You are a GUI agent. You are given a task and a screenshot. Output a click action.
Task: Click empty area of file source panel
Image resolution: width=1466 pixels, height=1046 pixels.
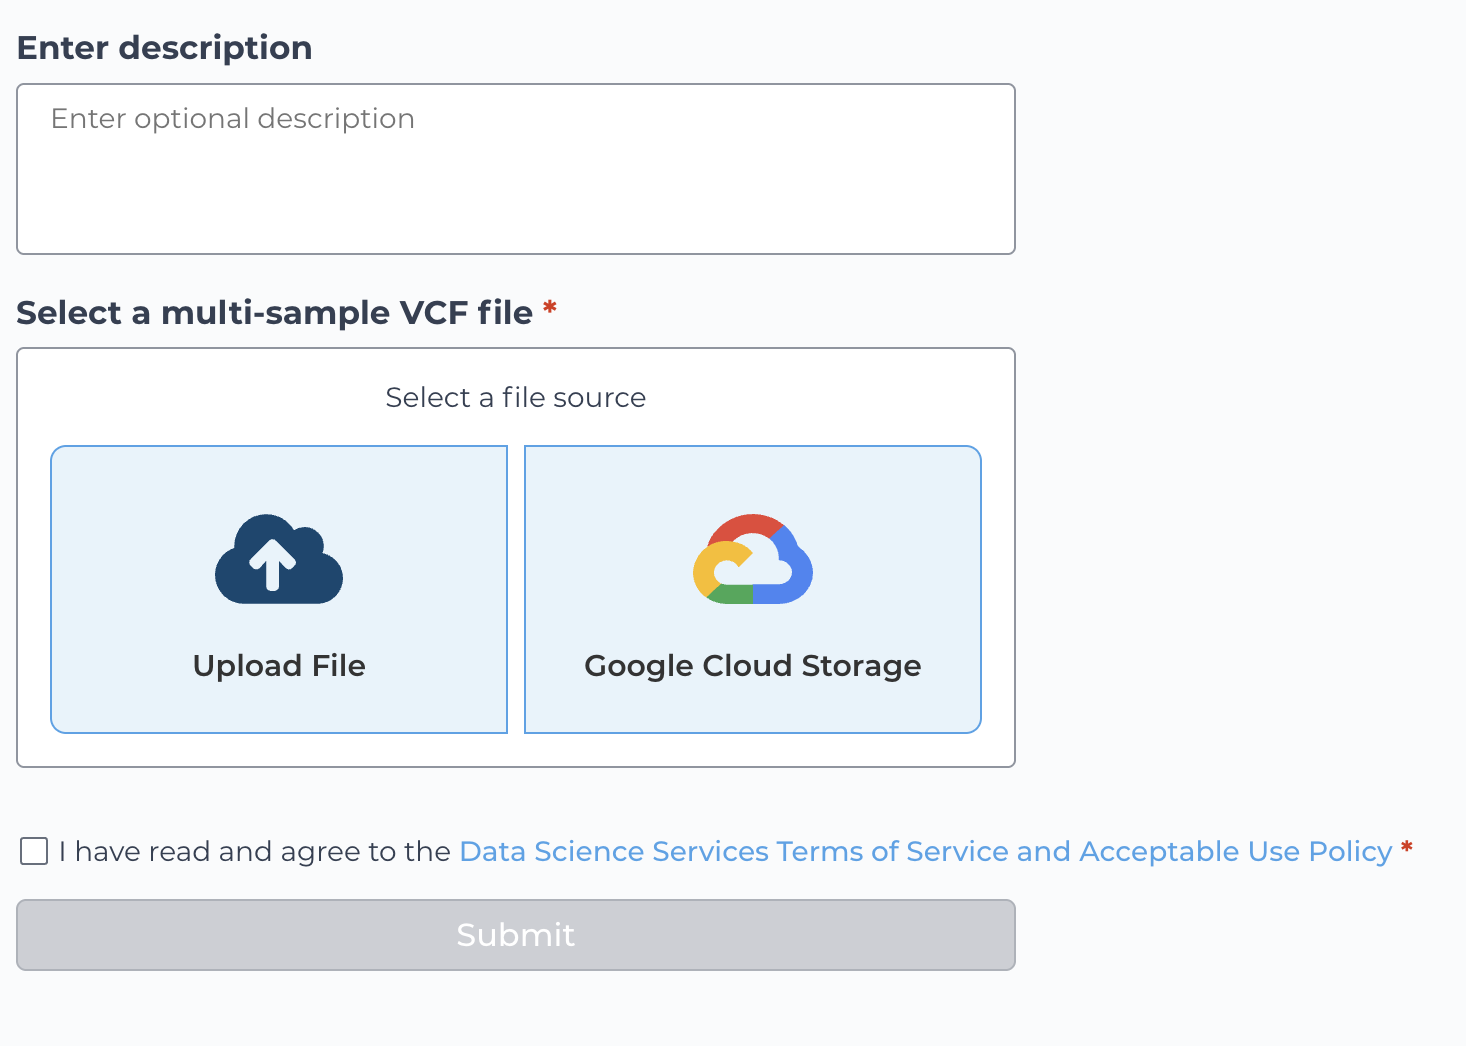[516, 750]
